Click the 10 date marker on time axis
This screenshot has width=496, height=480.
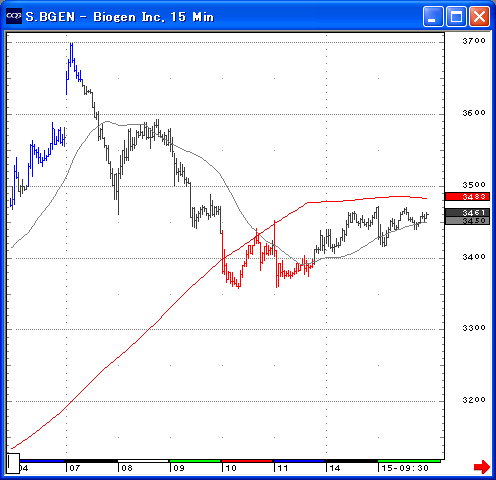[x=231, y=468]
